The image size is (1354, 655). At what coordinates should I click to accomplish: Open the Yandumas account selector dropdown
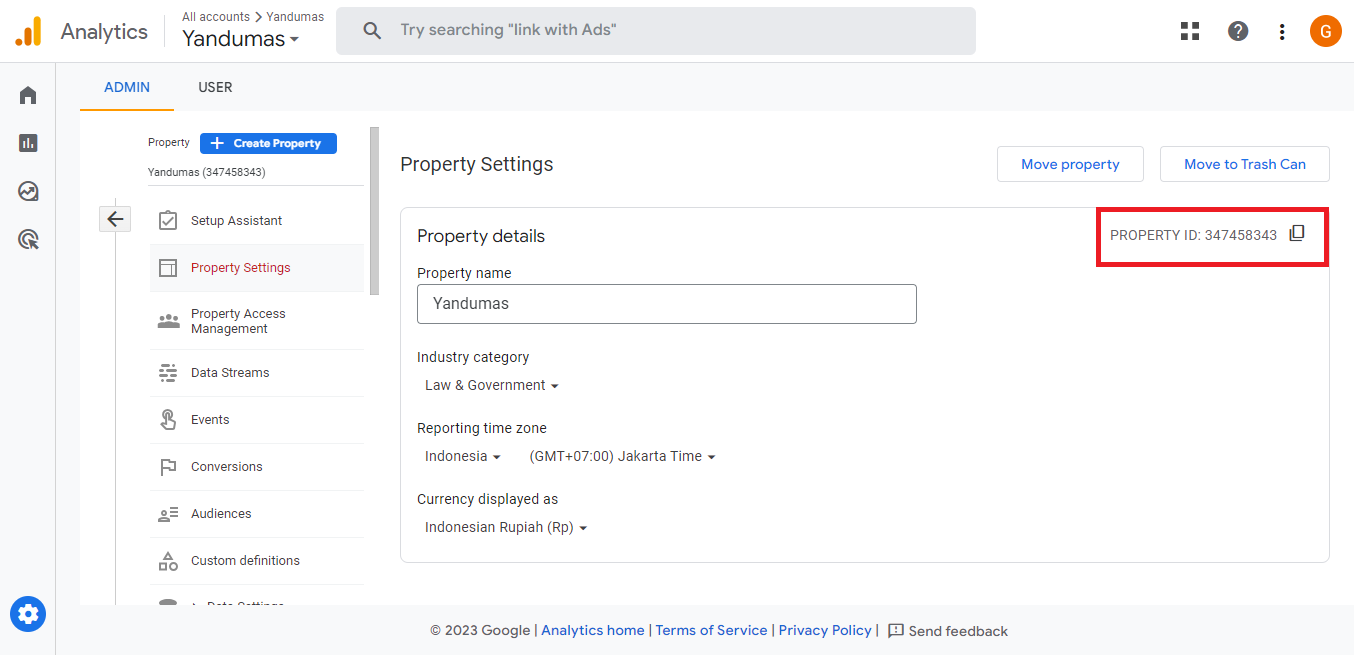tap(240, 39)
